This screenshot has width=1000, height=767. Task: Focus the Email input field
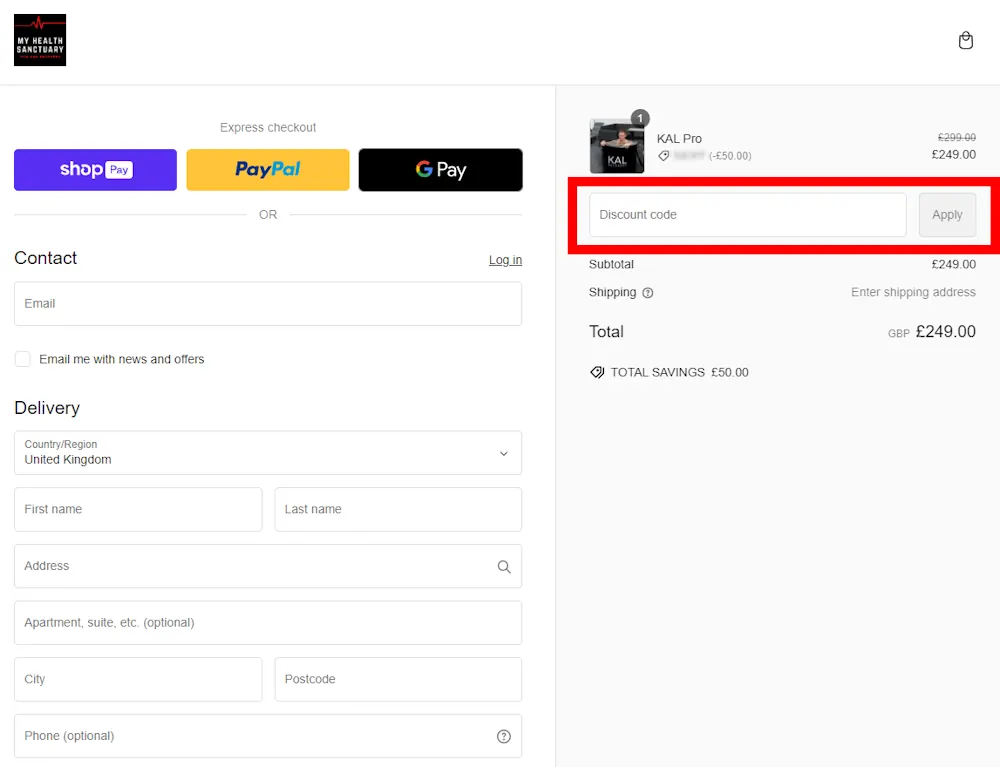[x=268, y=303]
